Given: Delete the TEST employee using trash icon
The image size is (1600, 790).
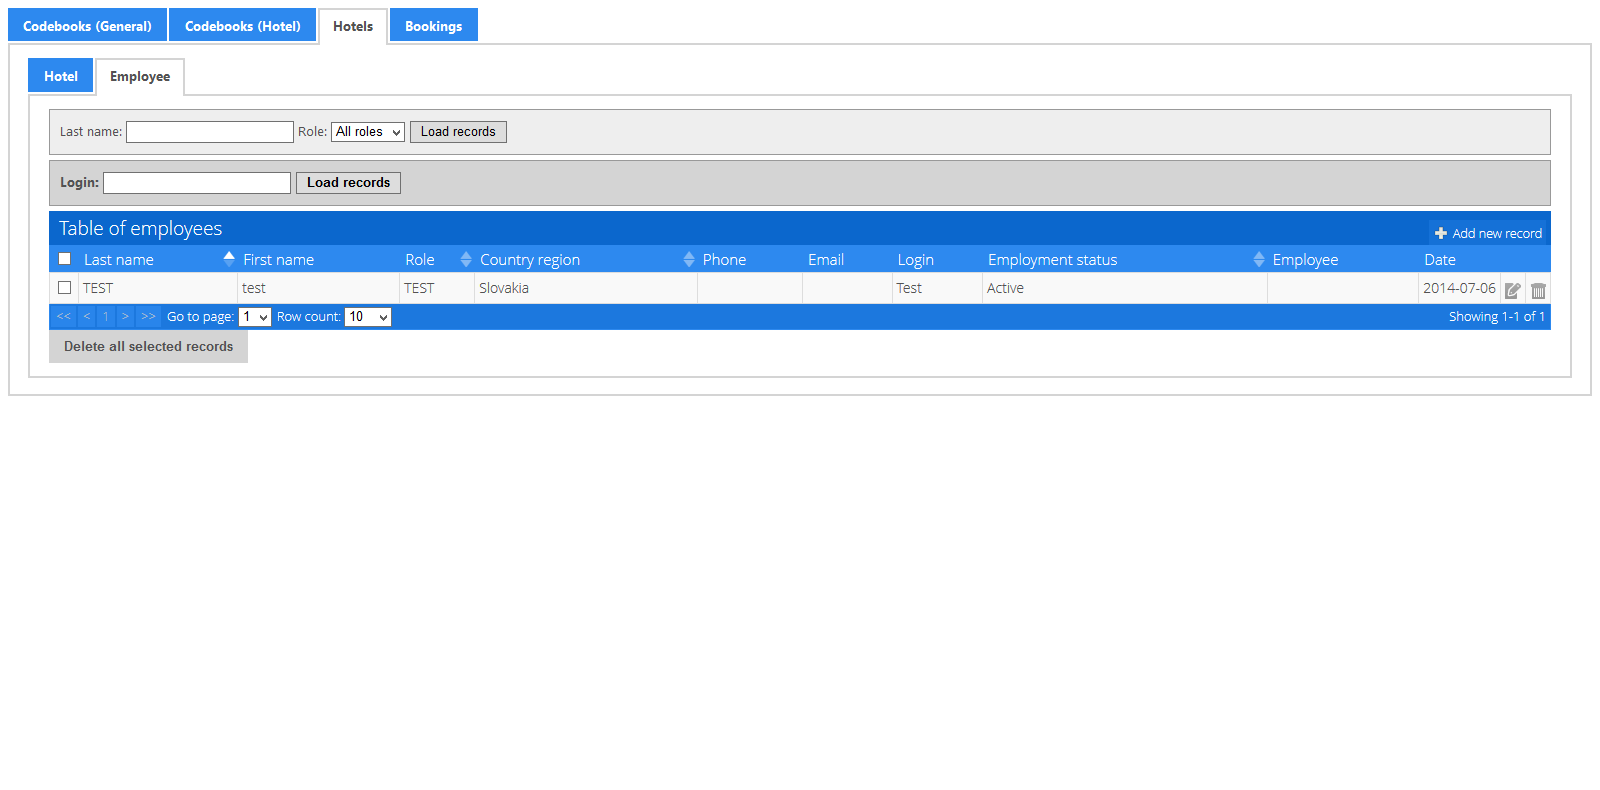Looking at the screenshot, I should click(x=1538, y=290).
